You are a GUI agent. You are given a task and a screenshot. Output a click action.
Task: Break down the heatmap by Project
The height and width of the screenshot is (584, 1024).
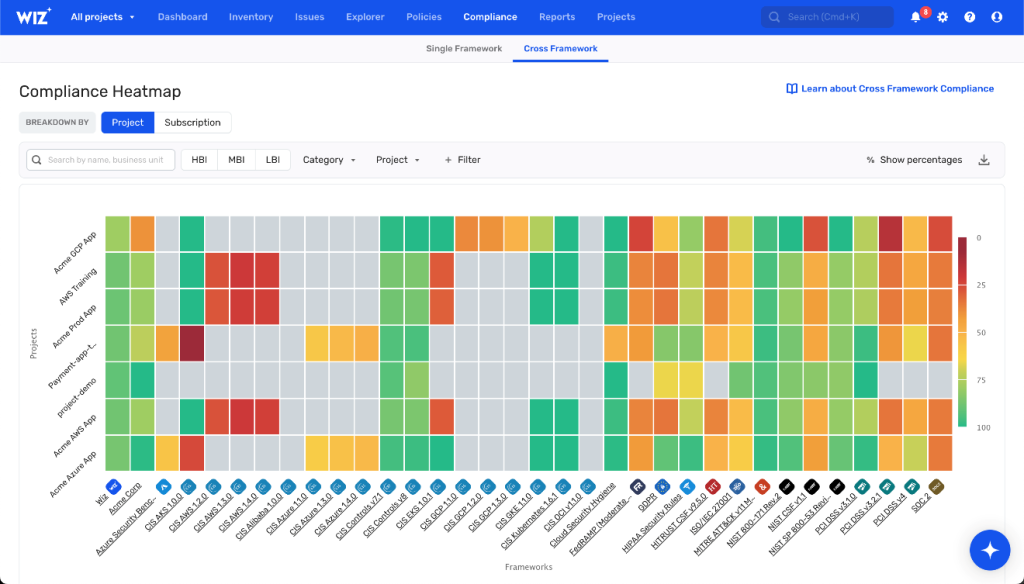pos(127,122)
